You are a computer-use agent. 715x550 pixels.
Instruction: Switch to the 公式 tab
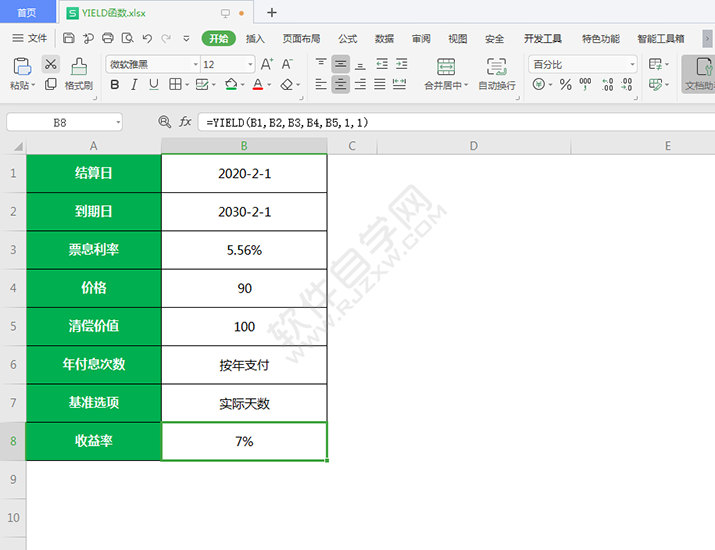pyautogui.click(x=347, y=39)
